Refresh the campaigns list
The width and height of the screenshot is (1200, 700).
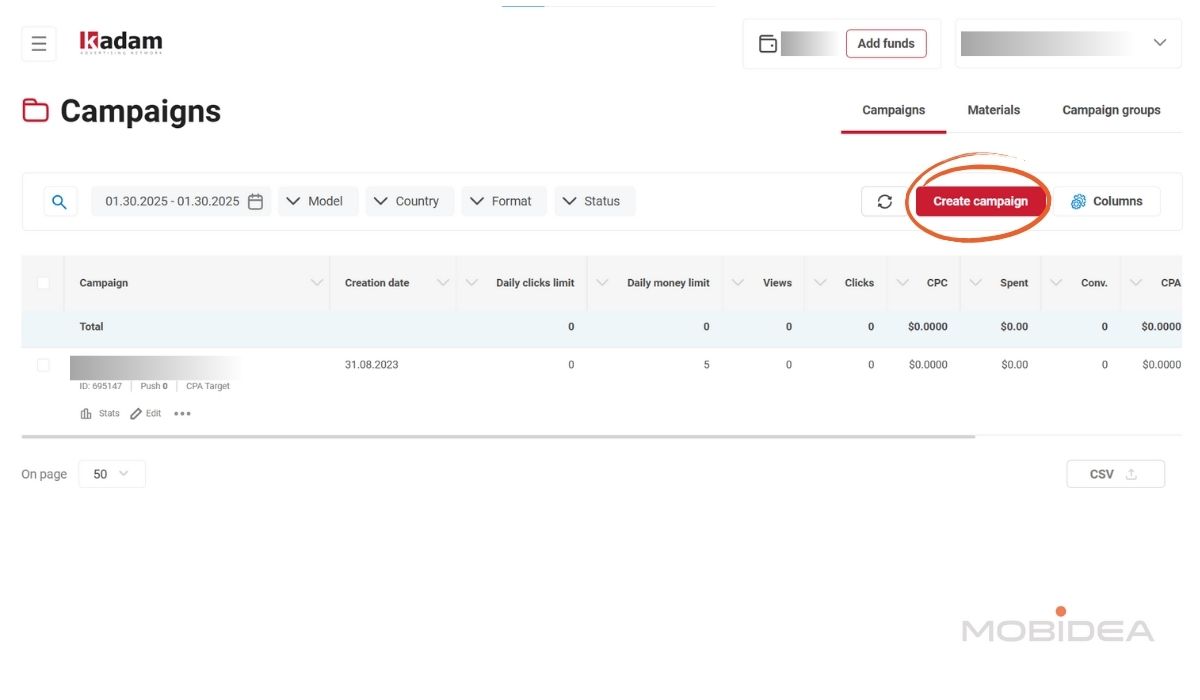tap(884, 202)
